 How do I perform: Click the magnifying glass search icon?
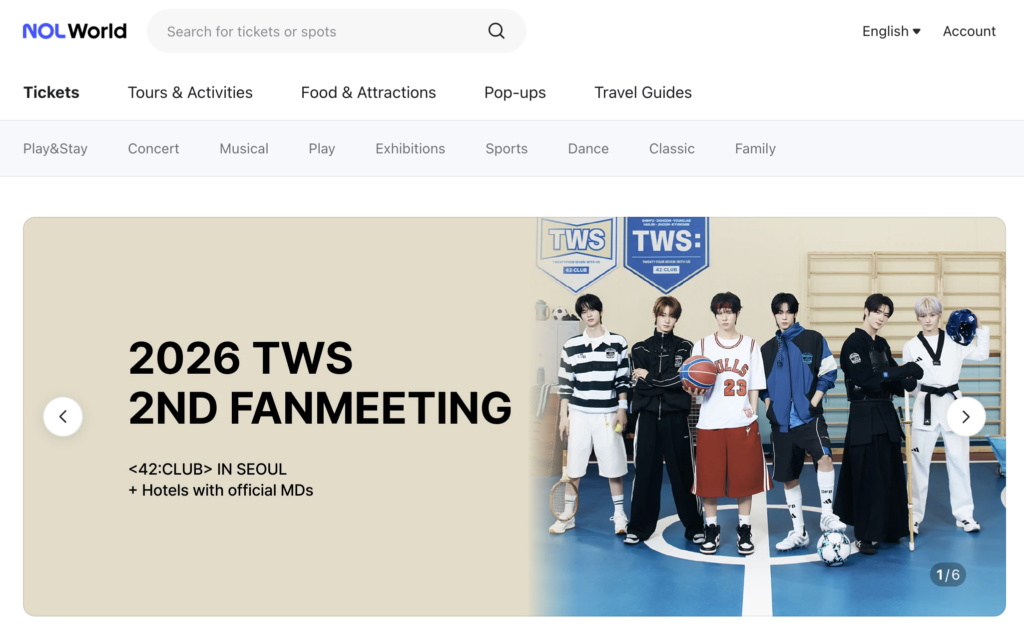[x=496, y=31]
